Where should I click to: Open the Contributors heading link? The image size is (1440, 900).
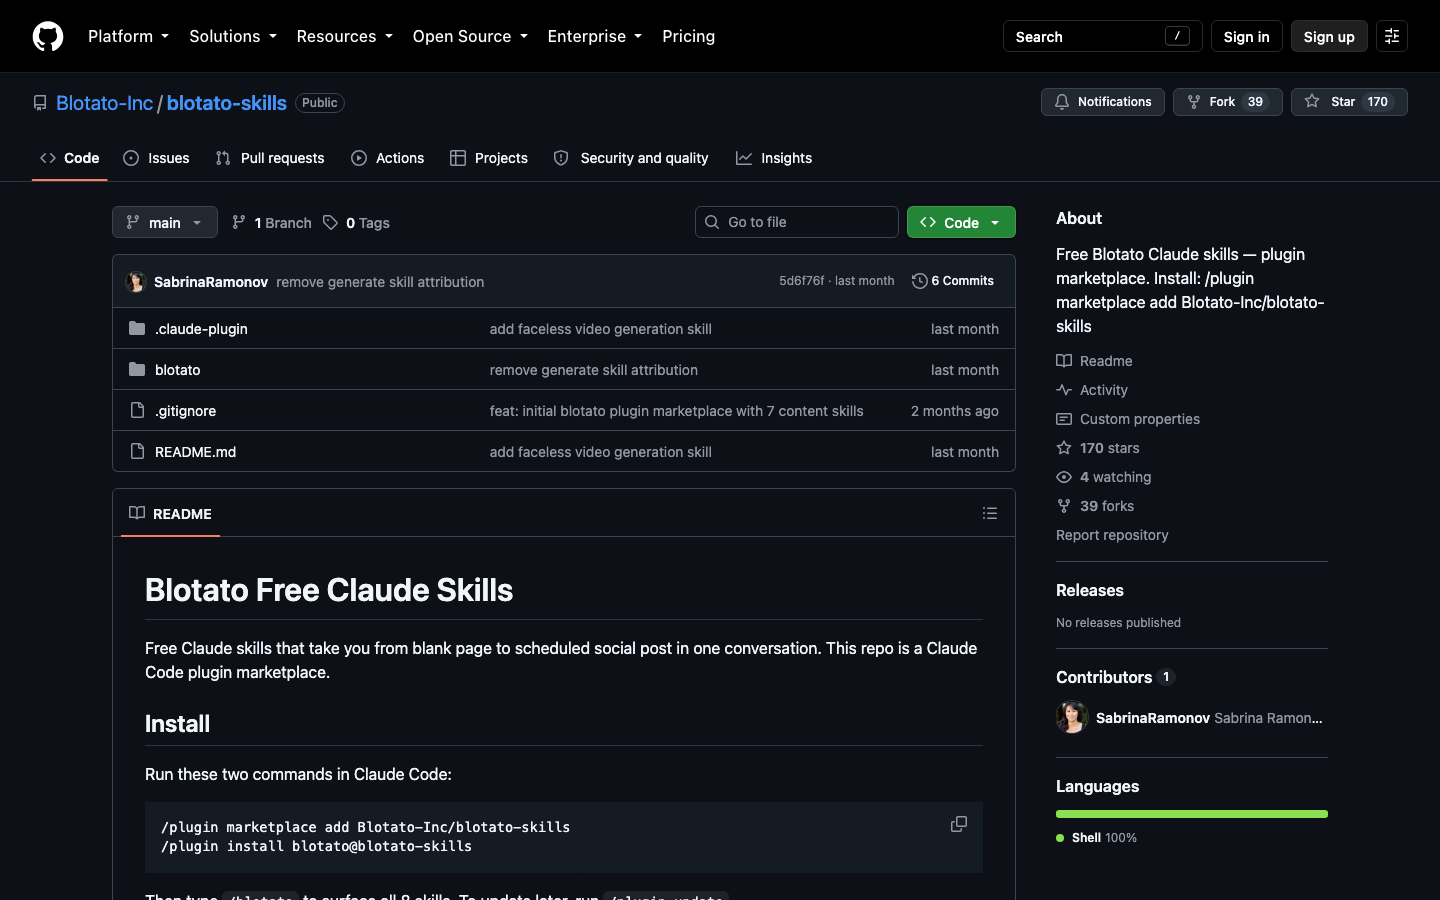tap(1114, 677)
